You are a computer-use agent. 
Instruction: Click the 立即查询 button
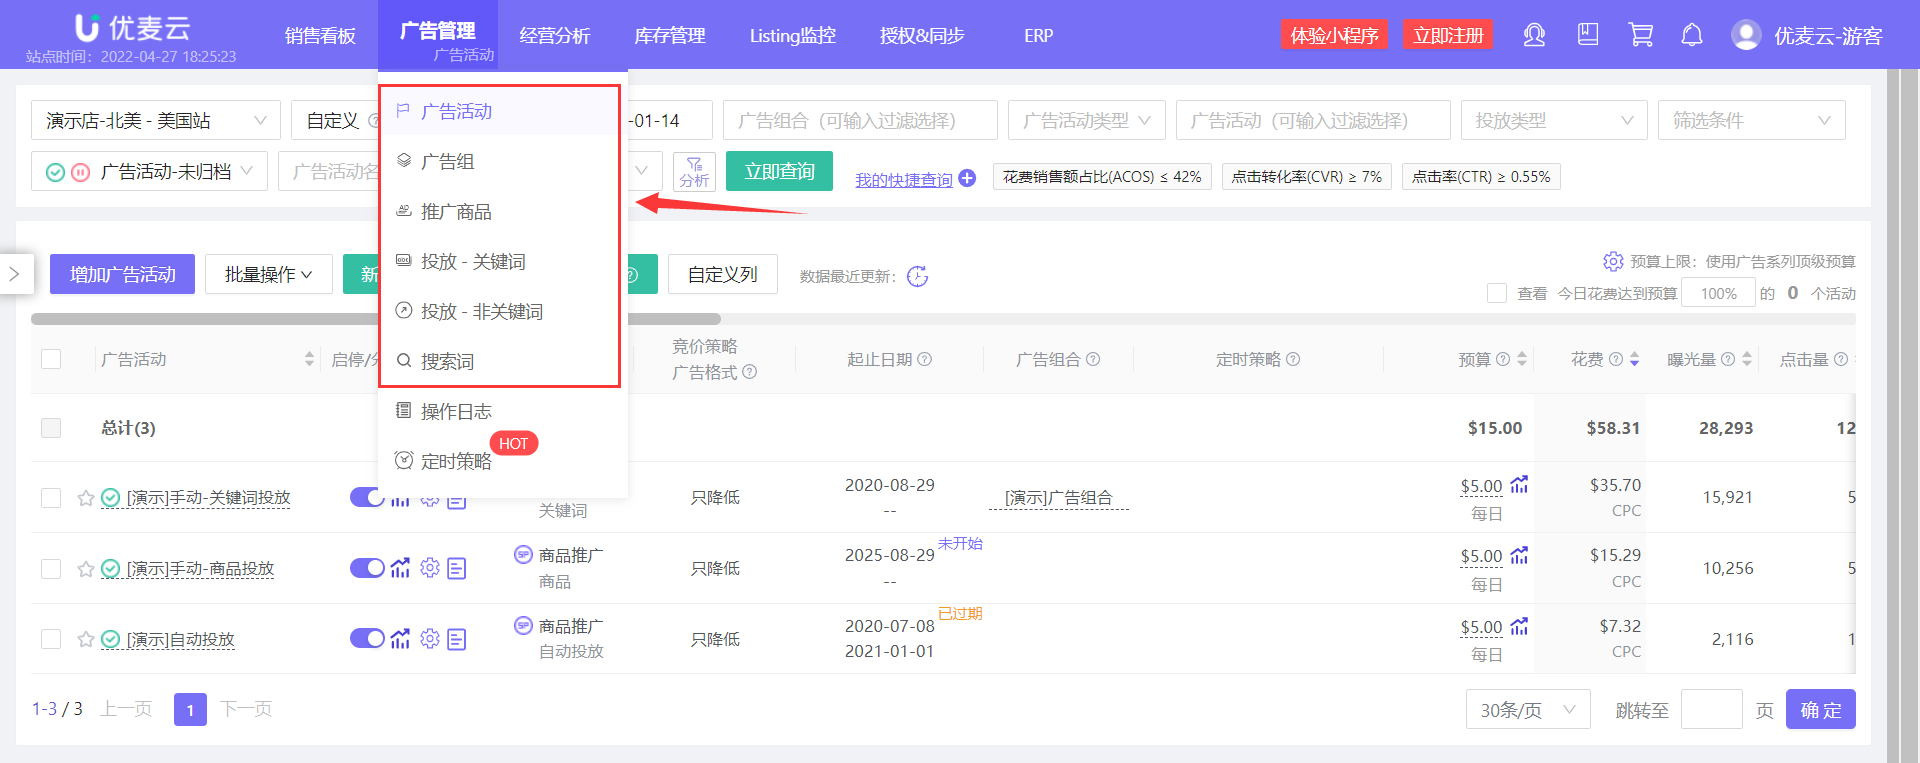(779, 171)
